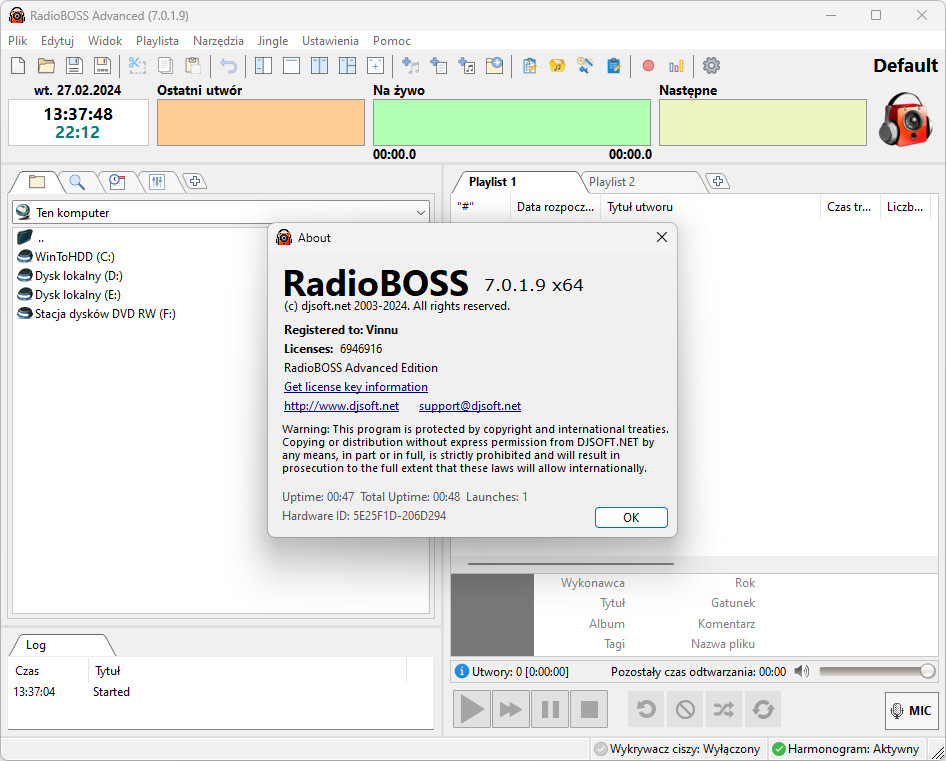Open the Plik menu
The width and height of the screenshot is (946, 761).
pyautogui.click(x=17, y=40)
